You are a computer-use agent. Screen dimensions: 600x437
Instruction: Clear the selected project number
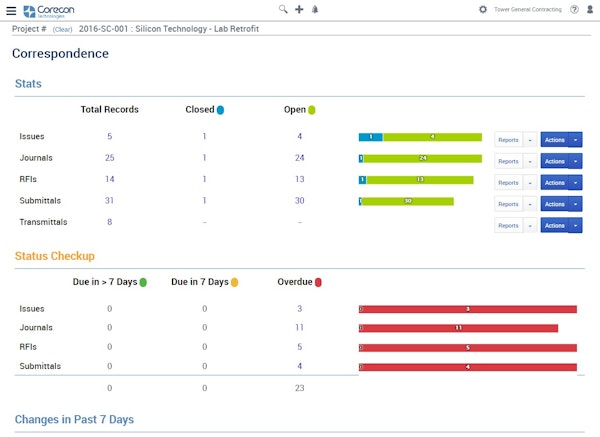[62, 29]
